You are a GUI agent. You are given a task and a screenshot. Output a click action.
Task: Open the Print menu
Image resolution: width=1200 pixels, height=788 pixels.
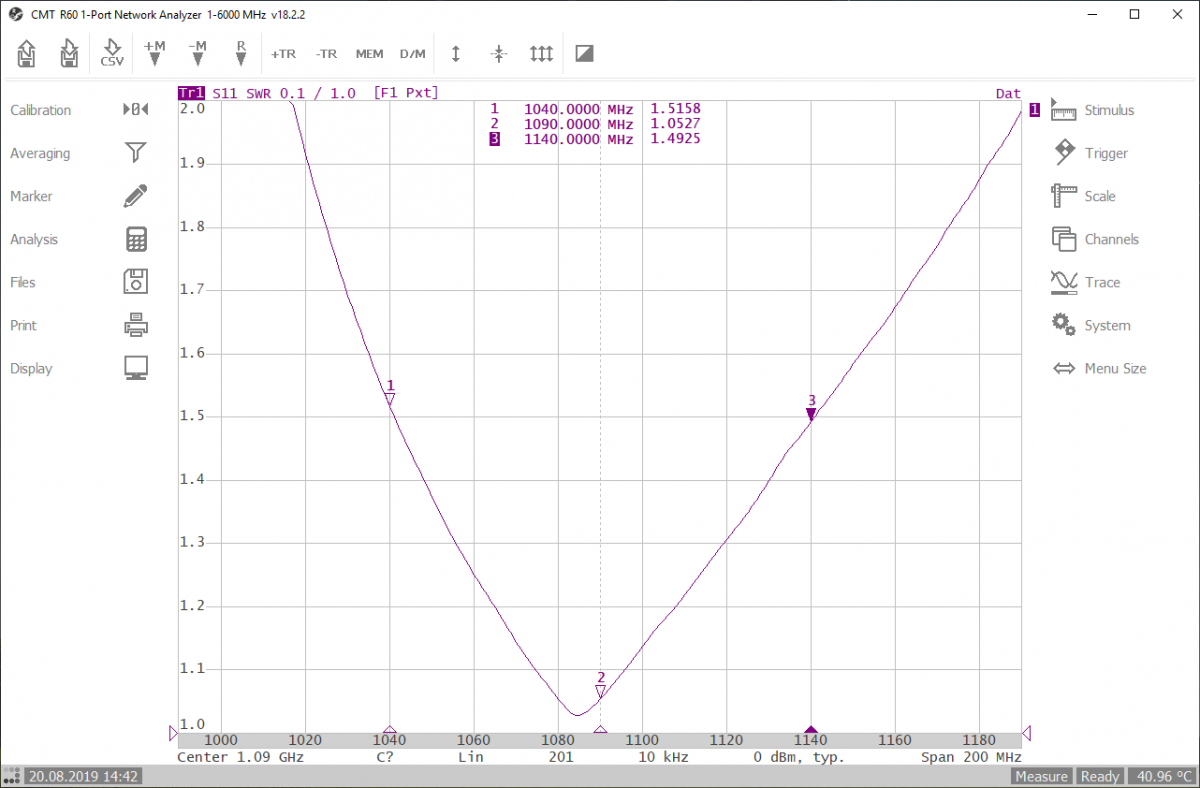[x=79, y=325]
